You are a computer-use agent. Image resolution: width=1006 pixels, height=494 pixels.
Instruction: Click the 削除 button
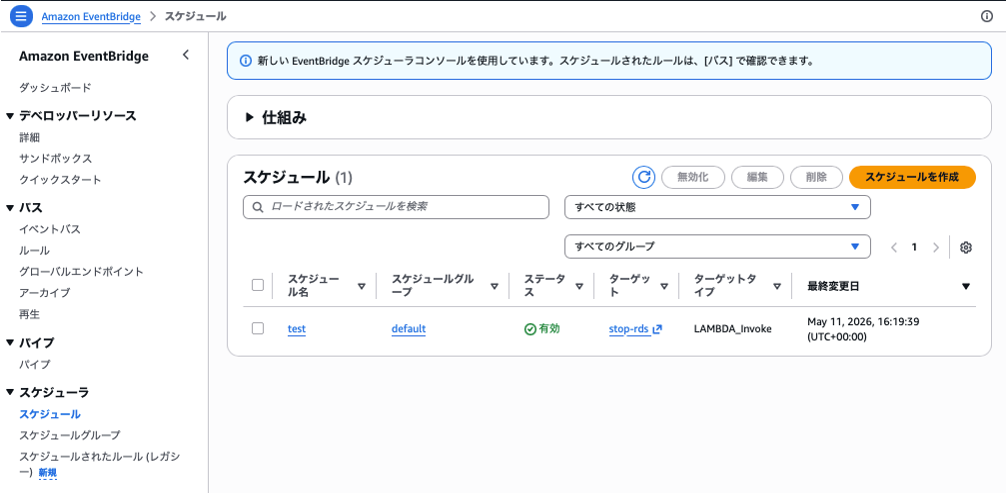pos(816,177)
